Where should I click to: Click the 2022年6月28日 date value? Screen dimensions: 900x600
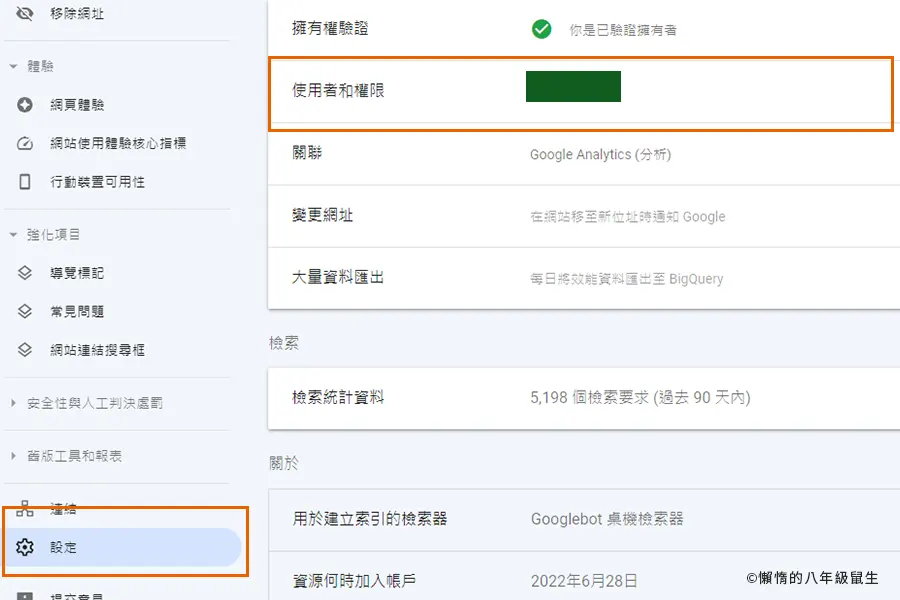[x=584, y=581]
